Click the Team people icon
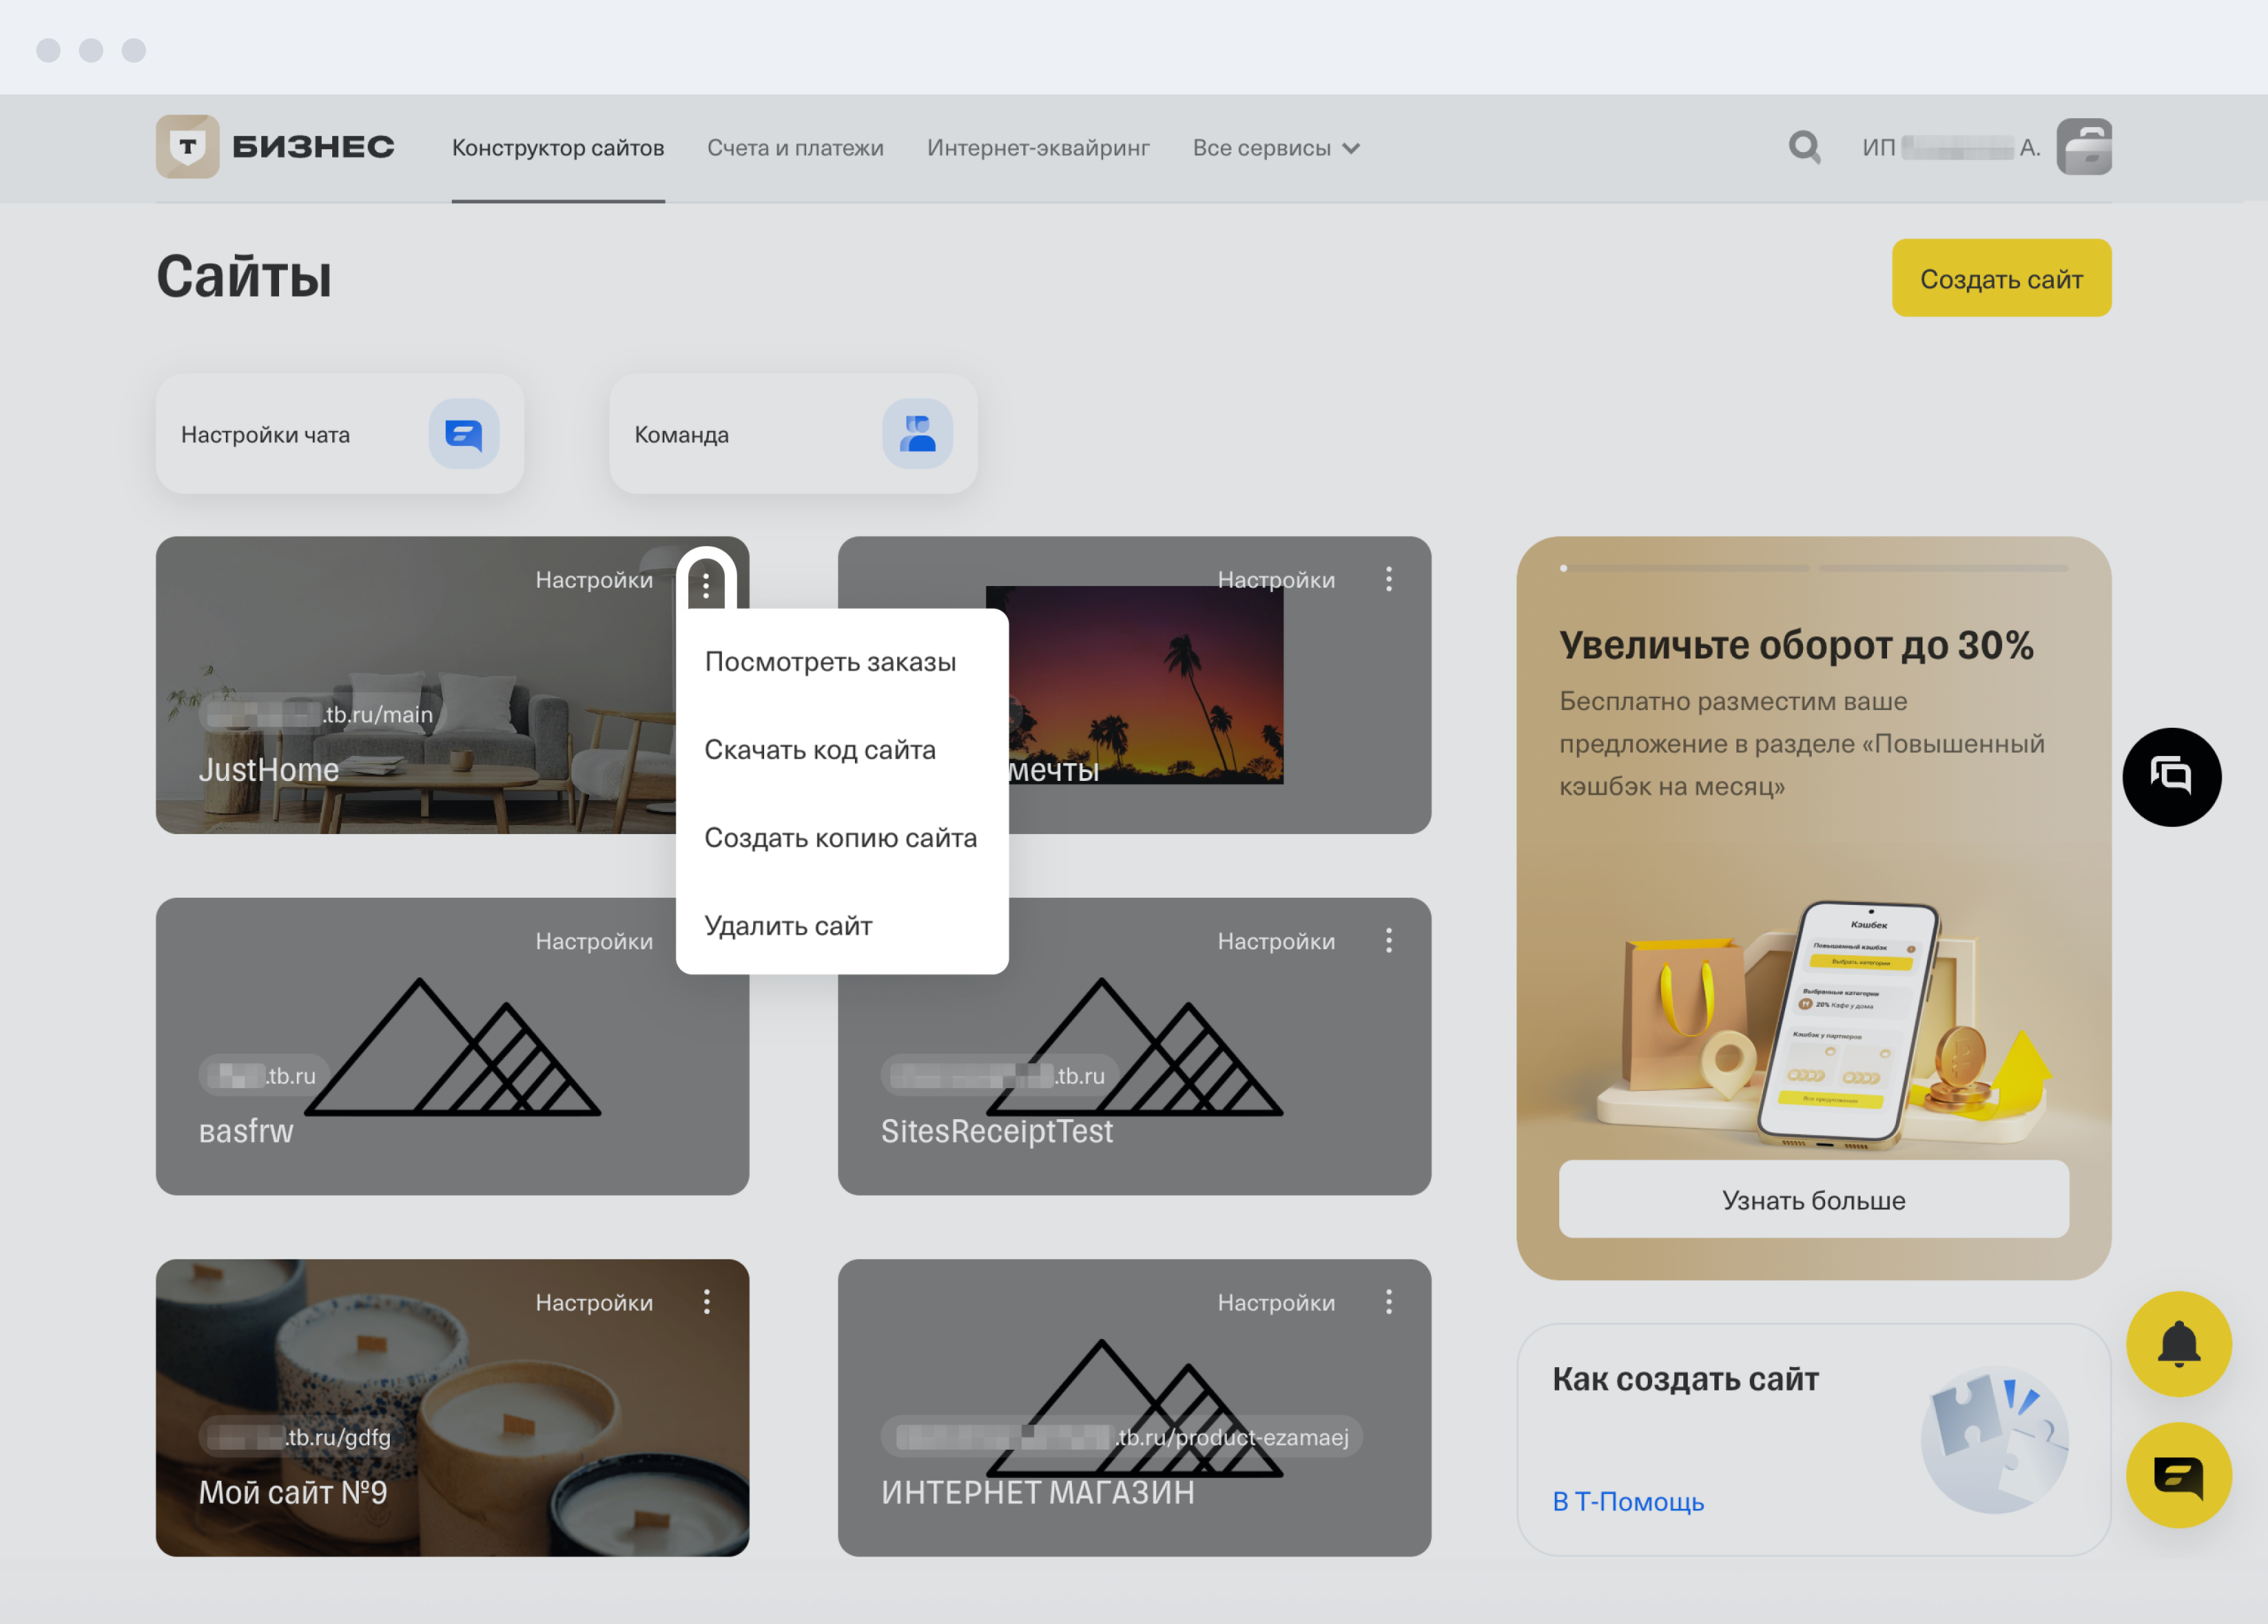The image size is (2268, 1624). [917, 434]
